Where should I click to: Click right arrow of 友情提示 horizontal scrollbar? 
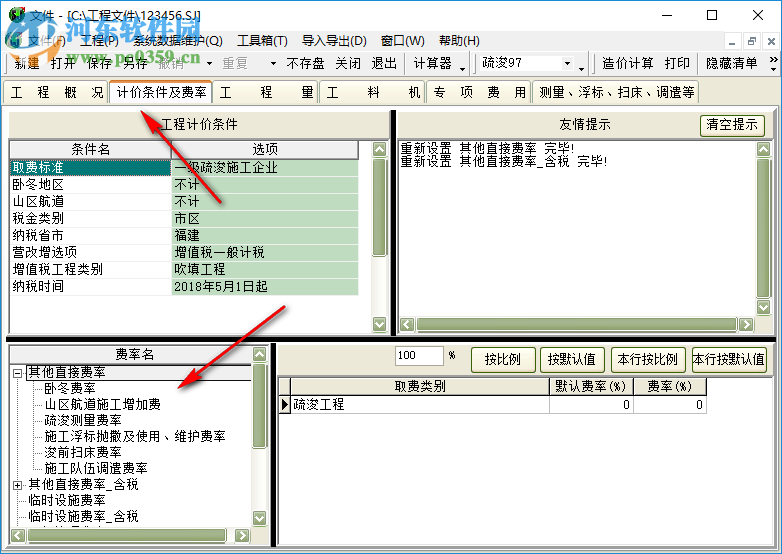pyautogui.click(x=746, y=325)
